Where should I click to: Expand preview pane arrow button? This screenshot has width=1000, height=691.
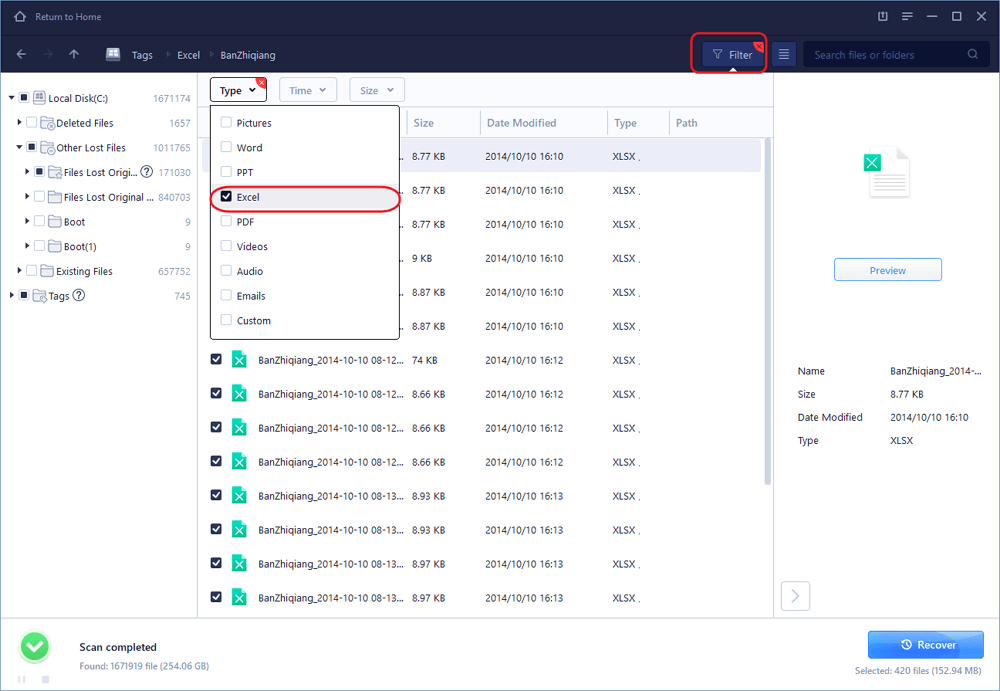[795, 597]
